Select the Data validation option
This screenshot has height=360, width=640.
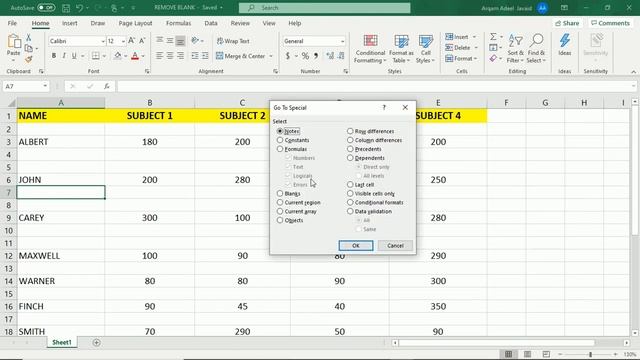[350, 211]
